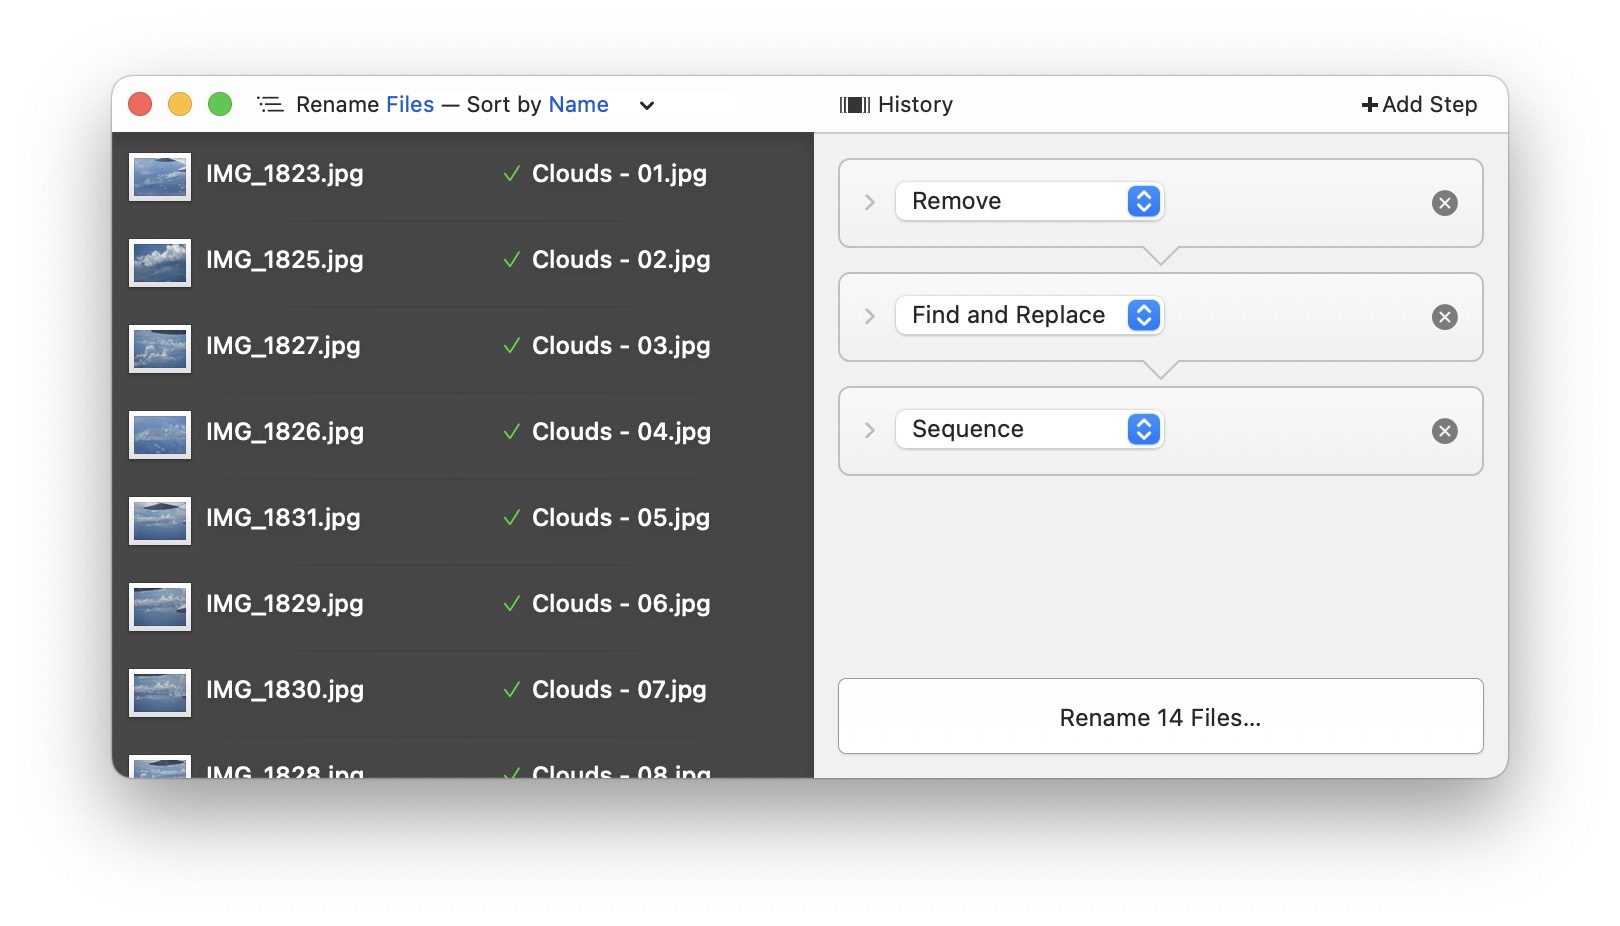Delete the Sequence step with its X
The width and height of the screenshot is (1620, 926).
click(1444, 431)
